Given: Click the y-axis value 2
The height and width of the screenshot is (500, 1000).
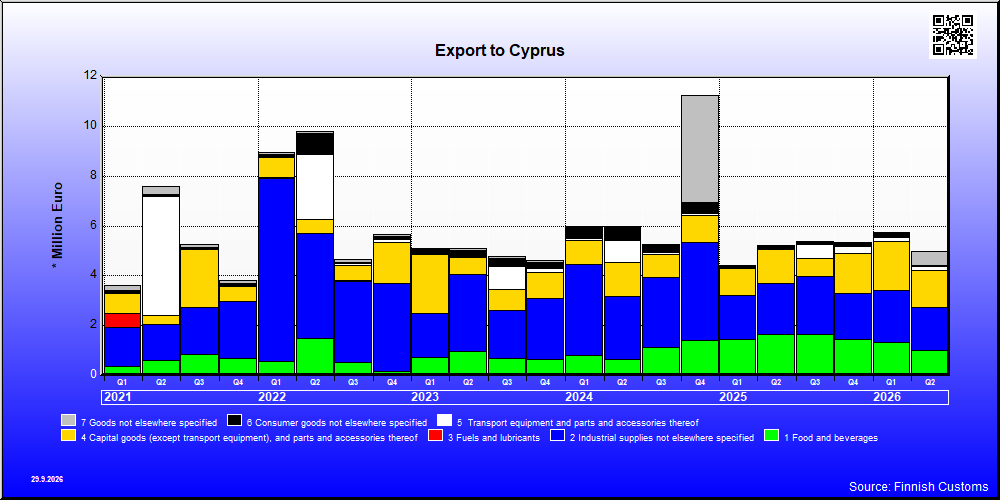Looking at the screenshot, I should coord(94,325).
